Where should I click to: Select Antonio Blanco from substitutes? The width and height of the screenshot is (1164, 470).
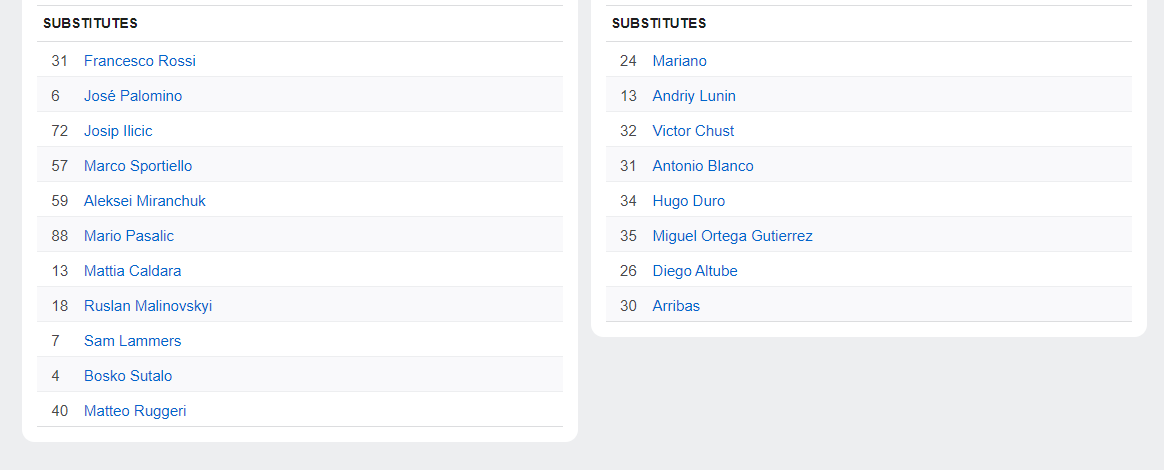tap(703, 166)
